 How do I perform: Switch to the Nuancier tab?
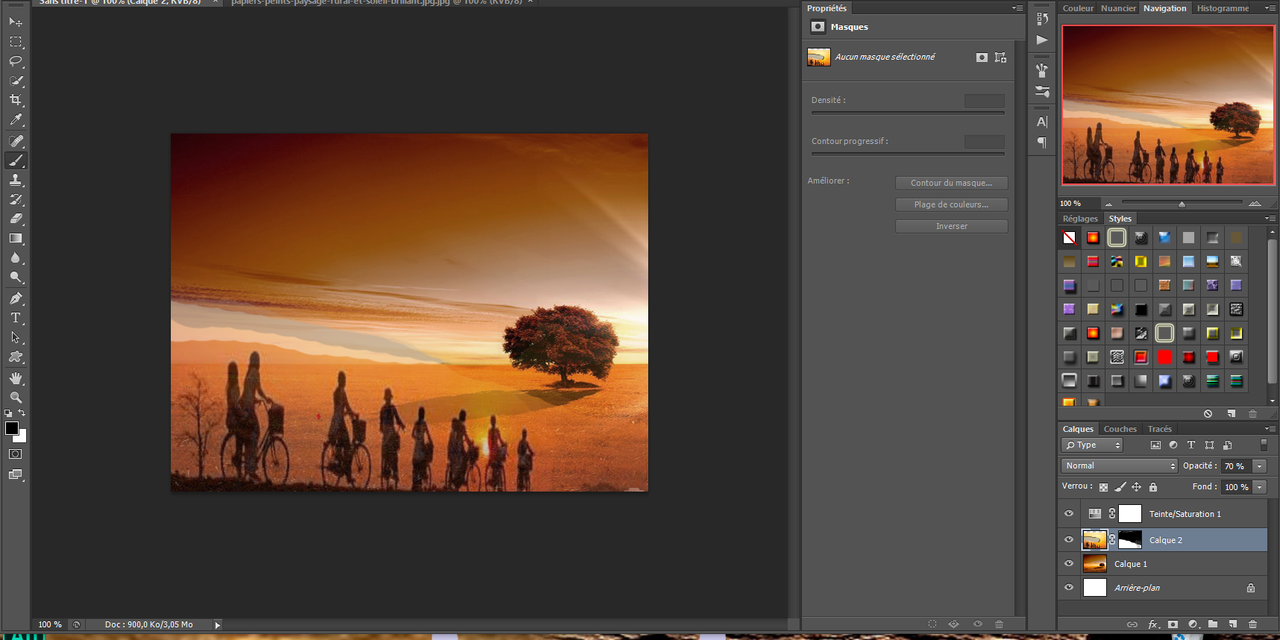point(1119,8)
